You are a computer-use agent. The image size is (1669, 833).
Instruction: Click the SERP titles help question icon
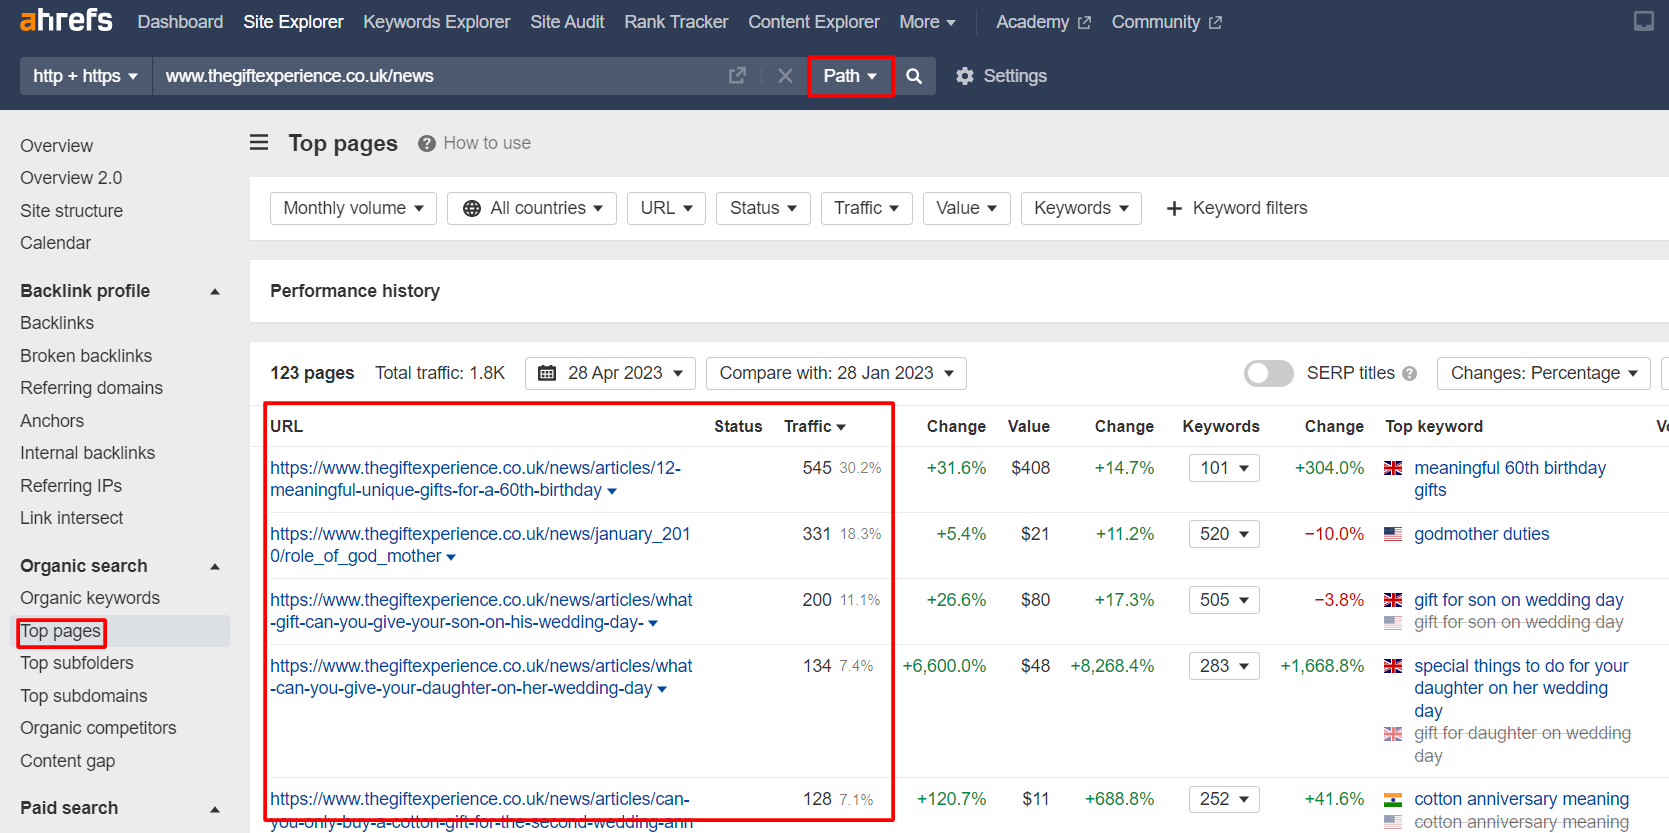point(1410,373)
